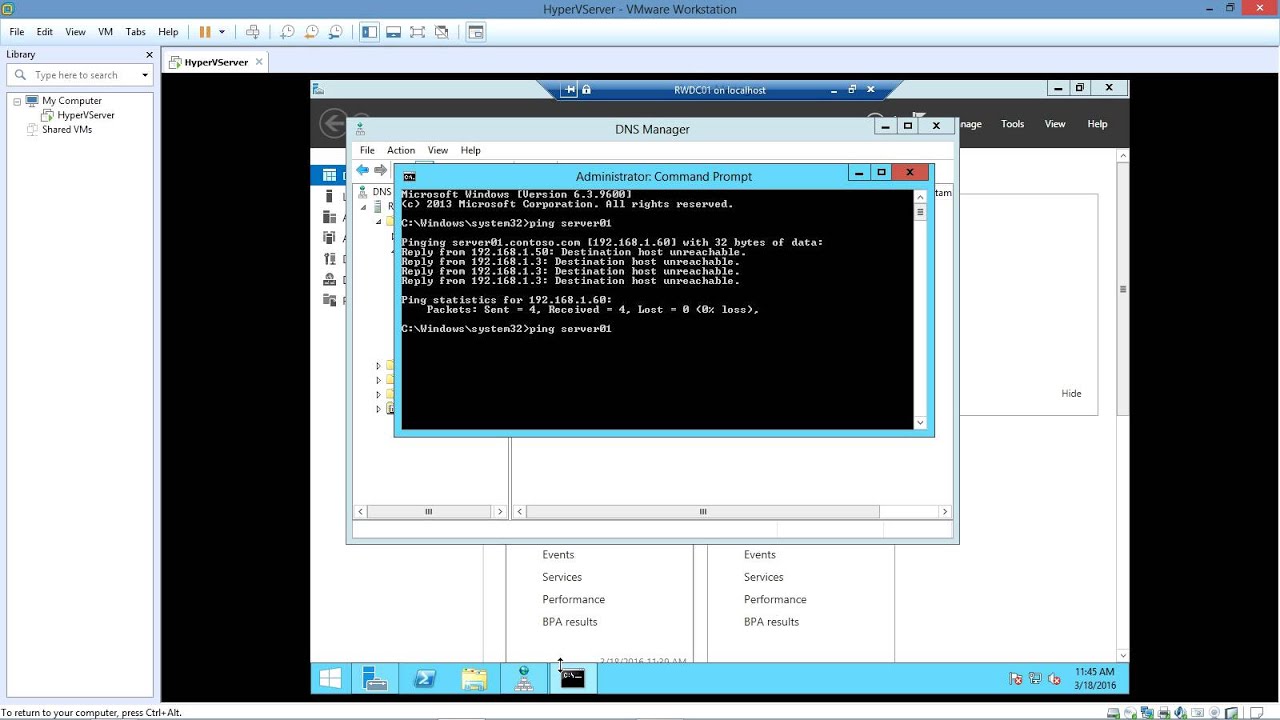
Task: Click BPA results link in the left tile
Action: coord(570,622)
